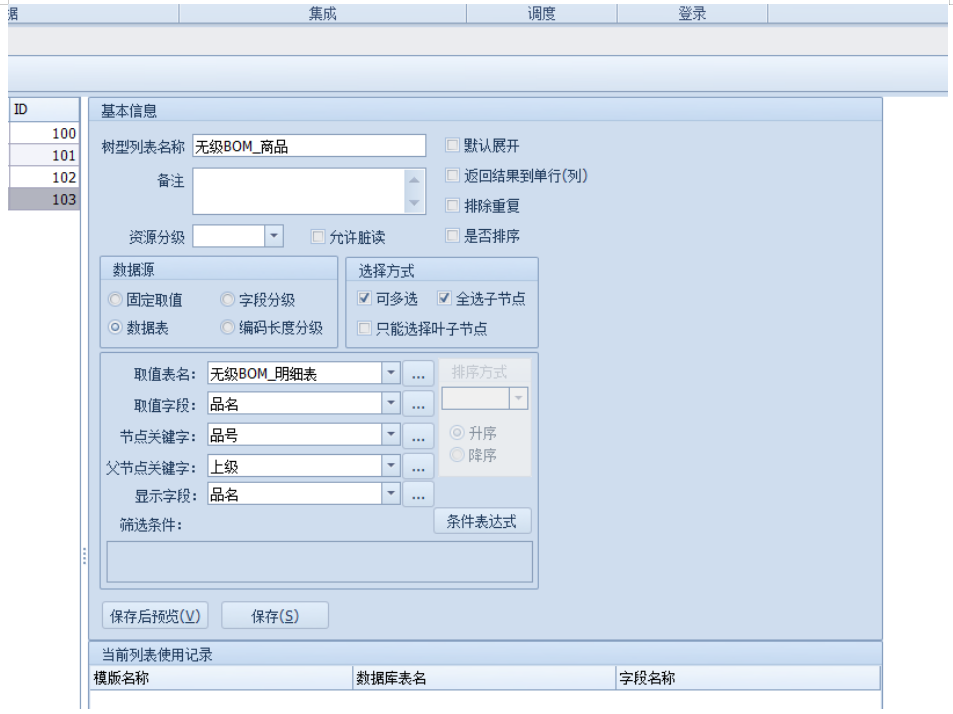Toggle the 只能选择叶子节点 checkbox

365,328
